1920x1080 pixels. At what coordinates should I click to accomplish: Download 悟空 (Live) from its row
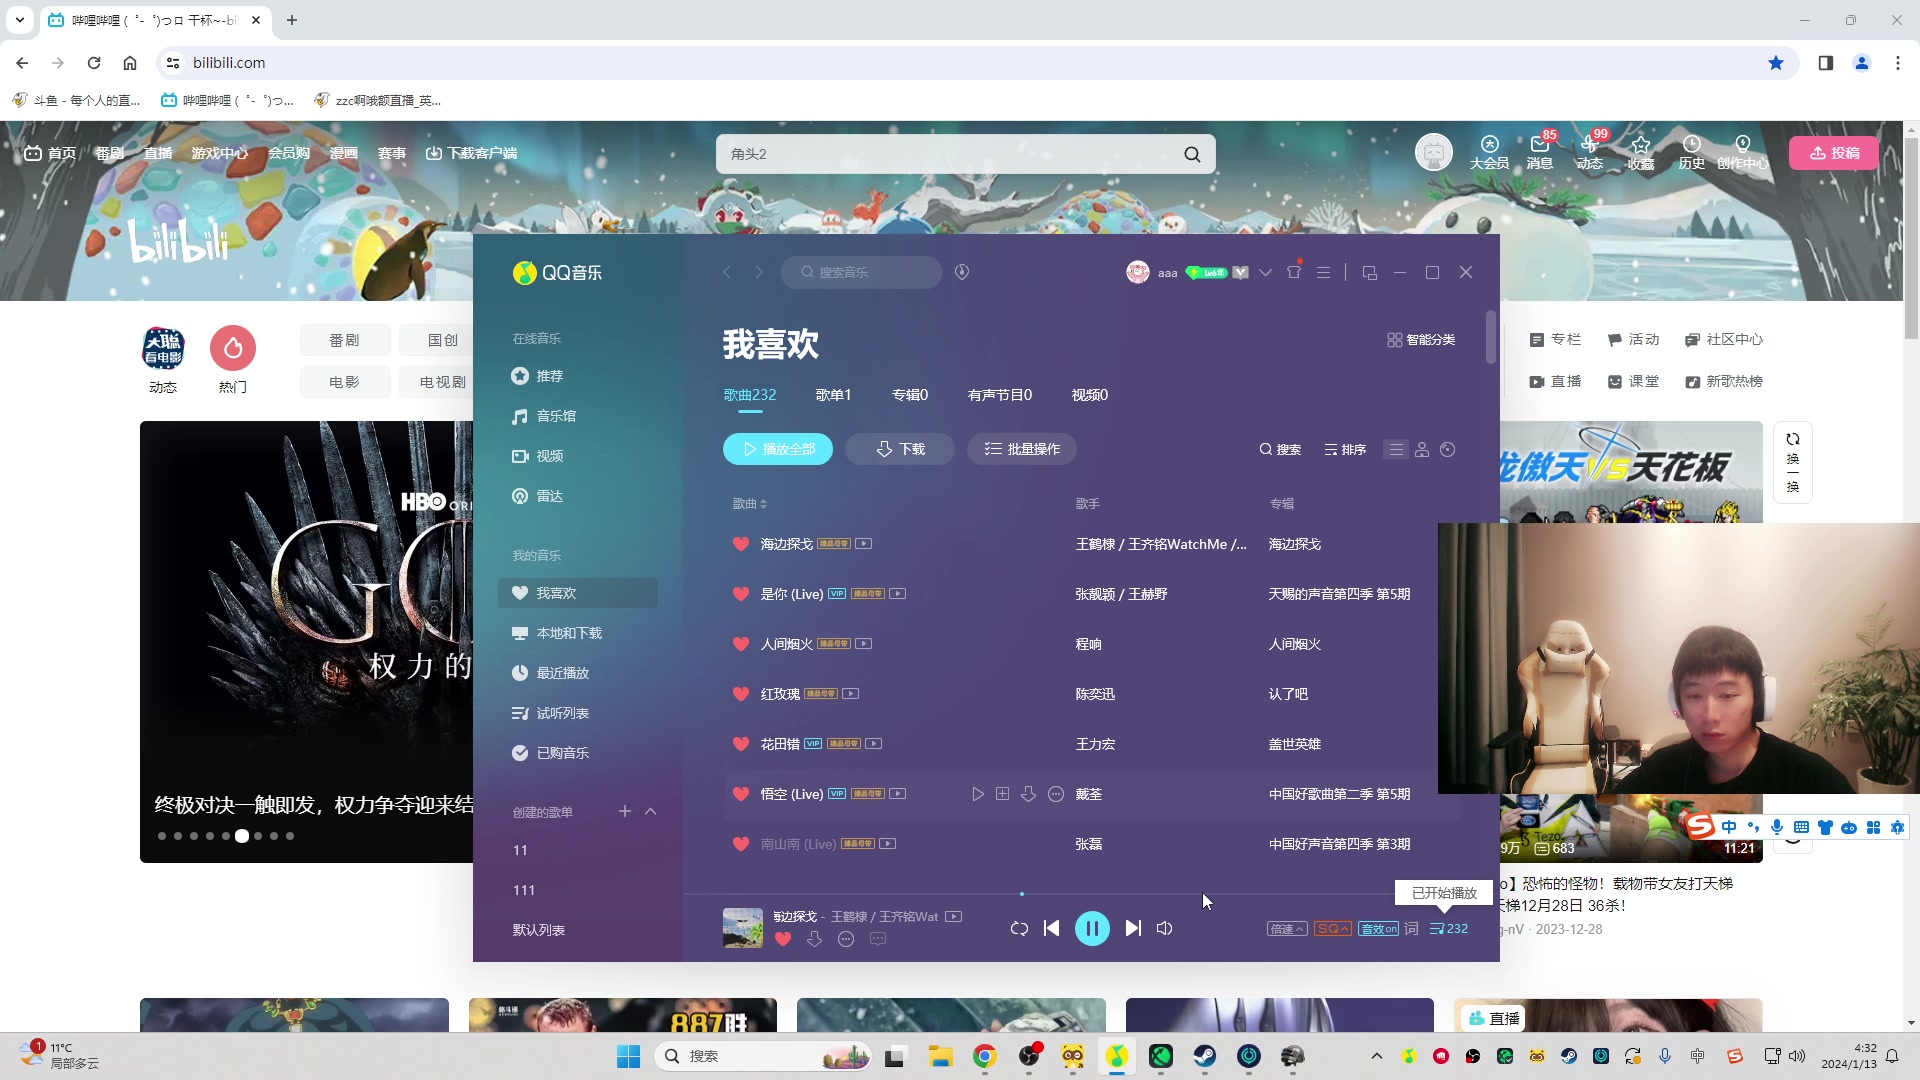point(1029,794)
